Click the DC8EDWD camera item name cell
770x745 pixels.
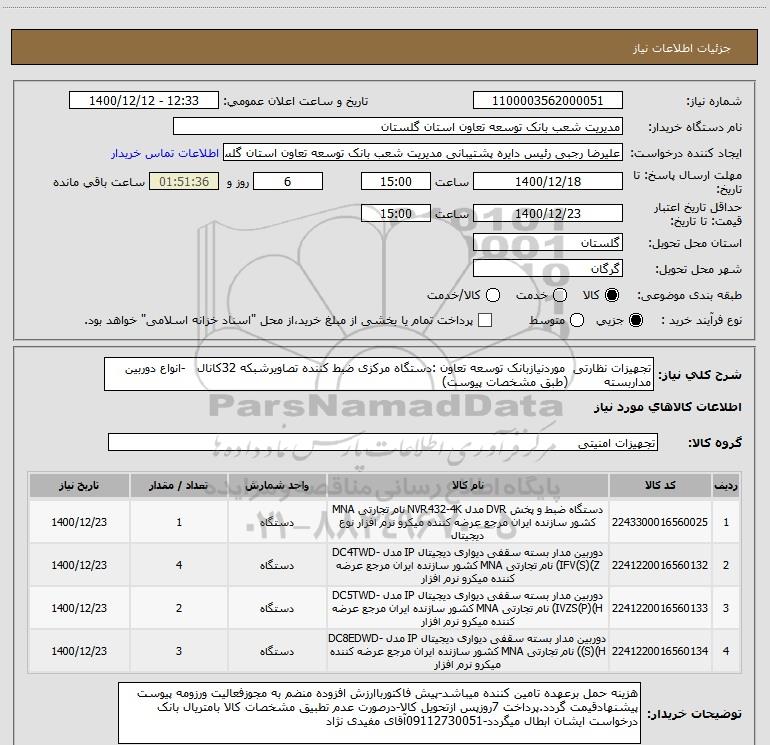click(468, 651)
